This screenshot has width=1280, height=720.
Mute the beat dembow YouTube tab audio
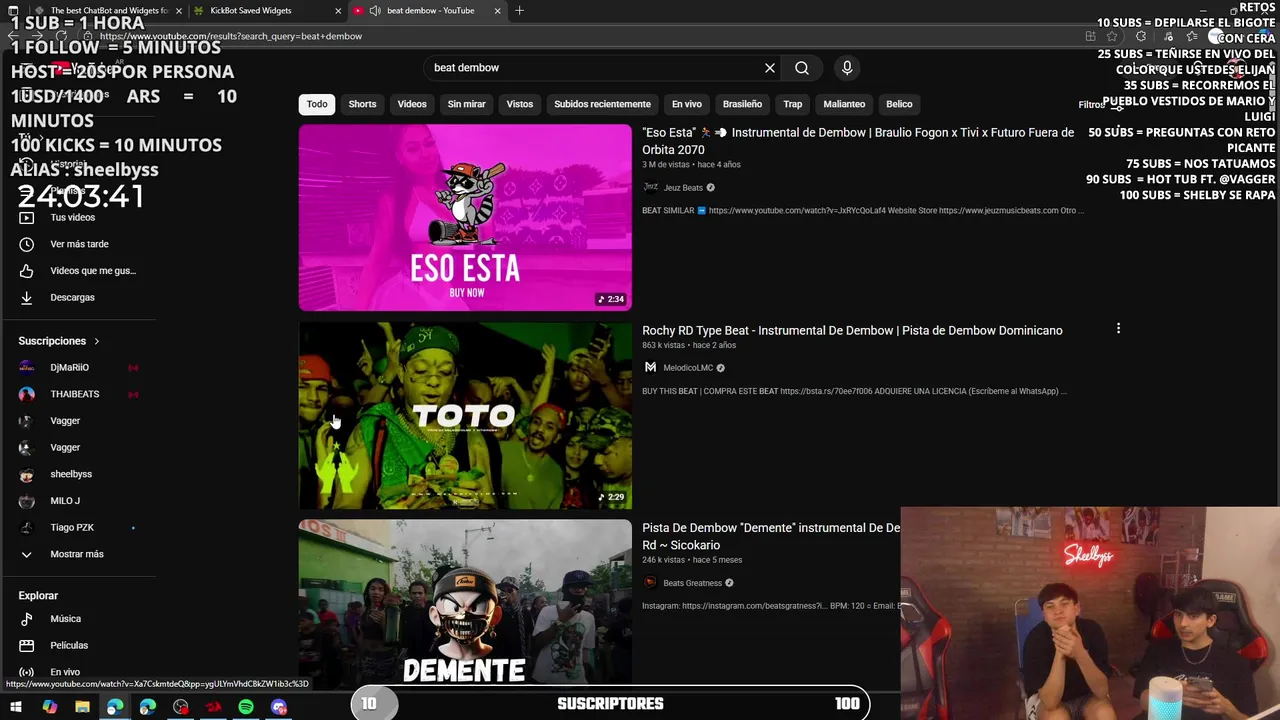click(x=375, y=11)
